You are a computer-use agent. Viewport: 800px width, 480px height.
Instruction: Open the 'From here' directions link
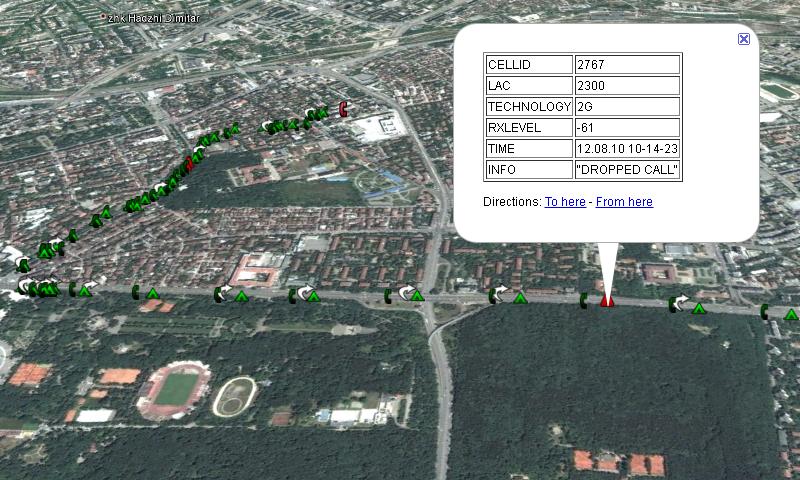[624, 202]
